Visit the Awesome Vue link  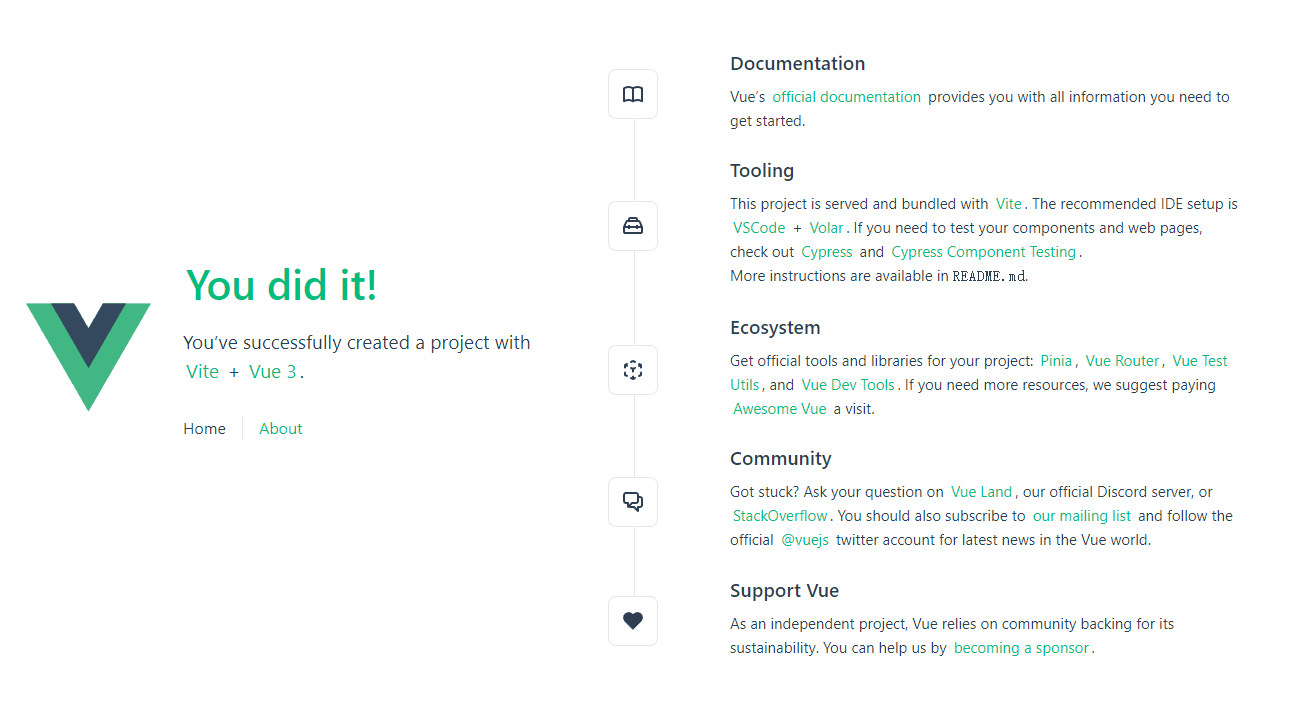[779, 409]
